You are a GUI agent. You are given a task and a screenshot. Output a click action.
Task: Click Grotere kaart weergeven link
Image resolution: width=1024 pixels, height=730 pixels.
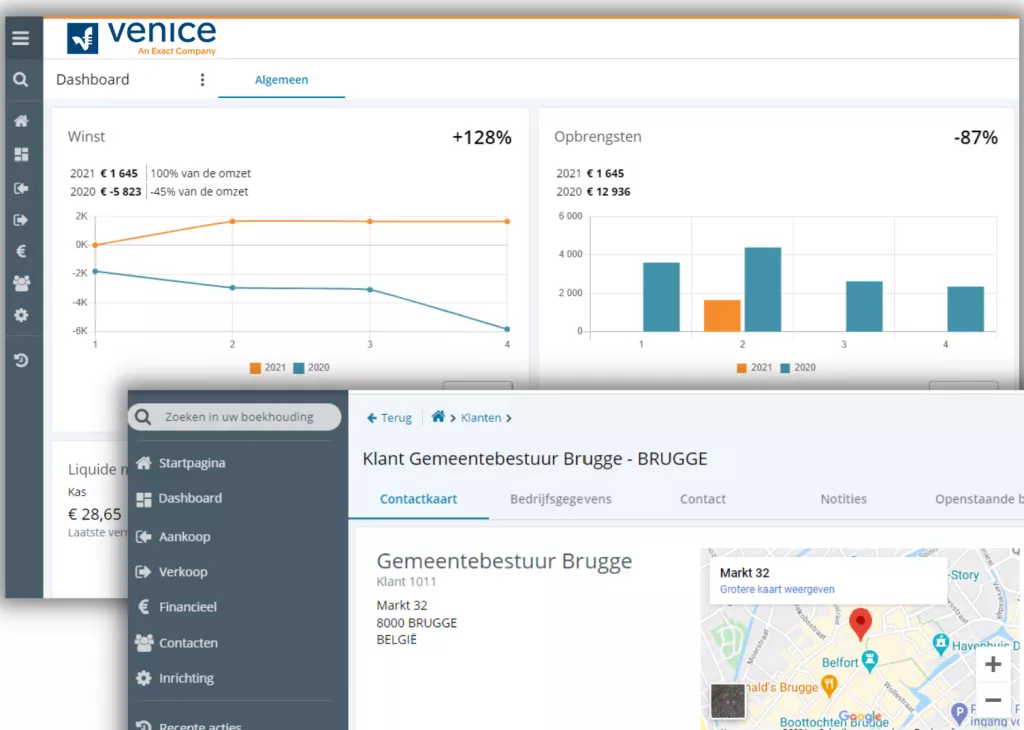click(x=777, y=590)
